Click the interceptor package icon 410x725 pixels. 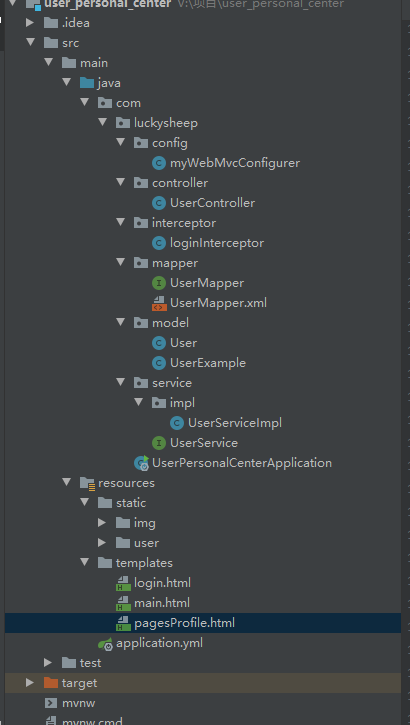click(x=141, y=223)
